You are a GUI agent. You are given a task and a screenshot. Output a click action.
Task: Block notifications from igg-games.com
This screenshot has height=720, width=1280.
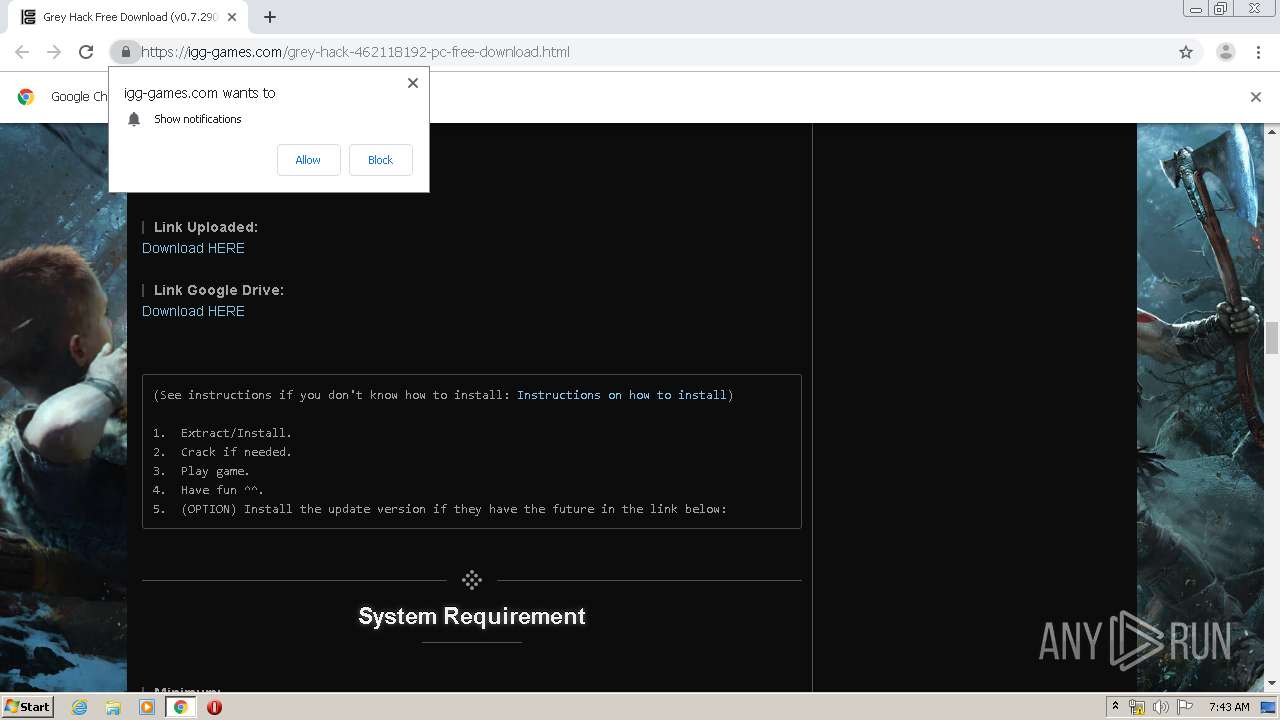click(380, 160)
